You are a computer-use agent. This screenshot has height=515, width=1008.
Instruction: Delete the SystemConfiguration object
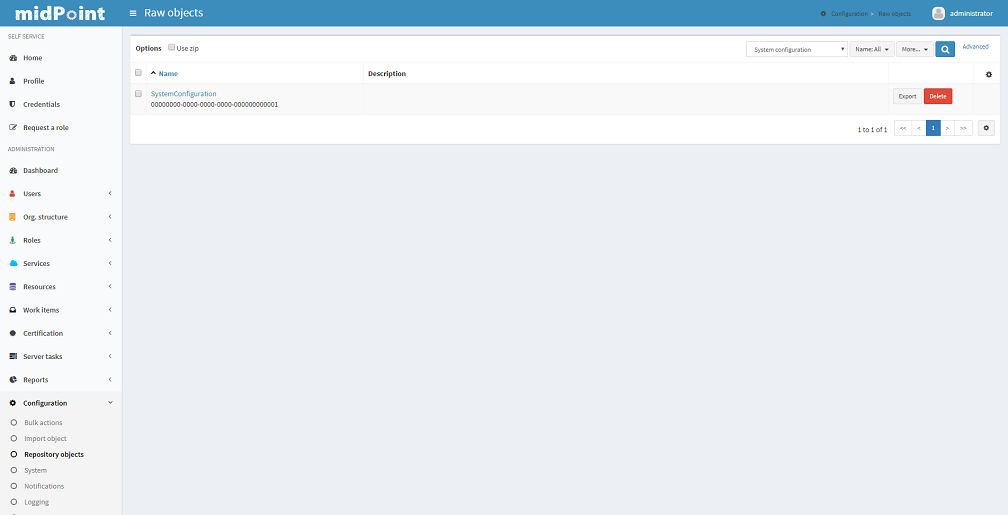938,96
